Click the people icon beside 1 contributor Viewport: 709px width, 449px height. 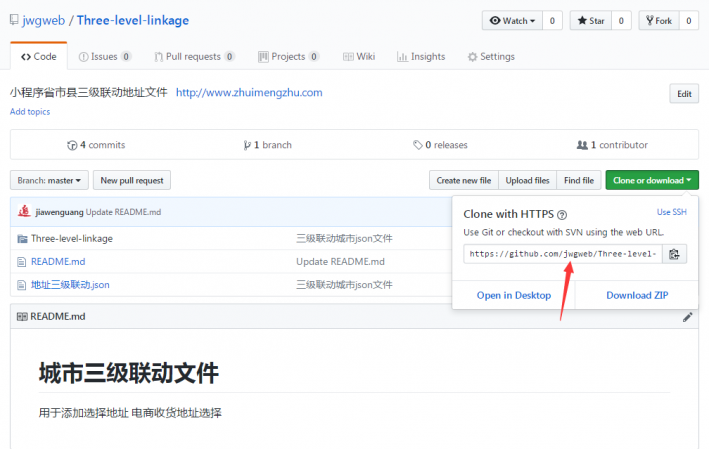pyautogui.click(x=582, y=145)
